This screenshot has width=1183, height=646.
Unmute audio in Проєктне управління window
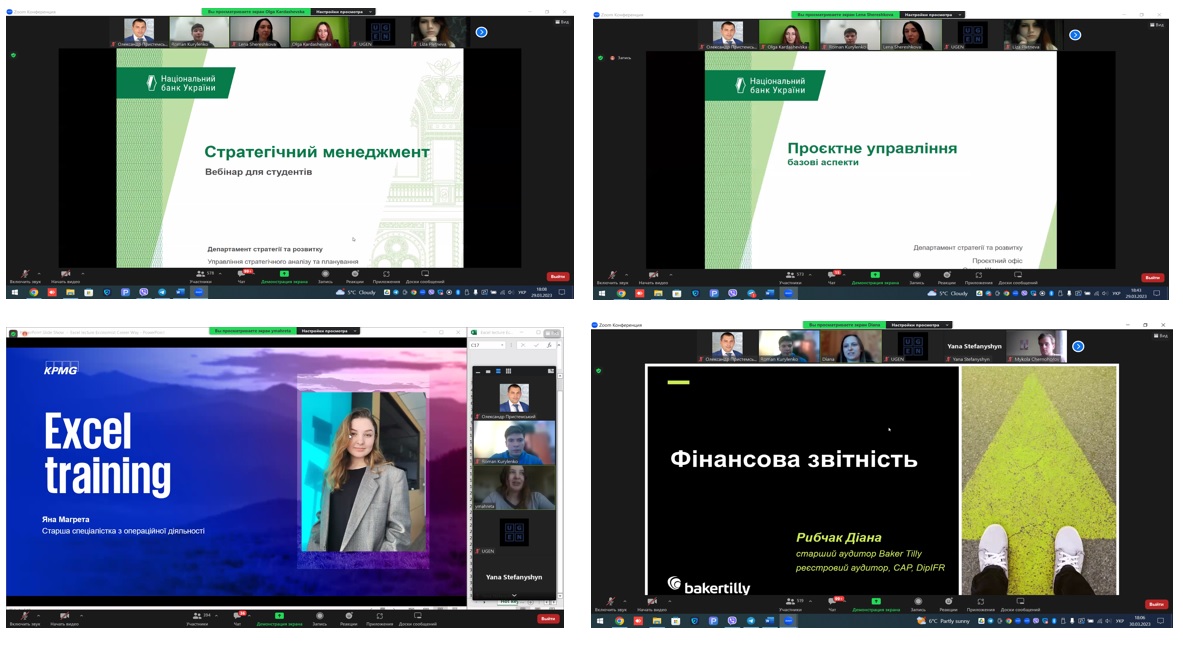(x=613, y=277)
